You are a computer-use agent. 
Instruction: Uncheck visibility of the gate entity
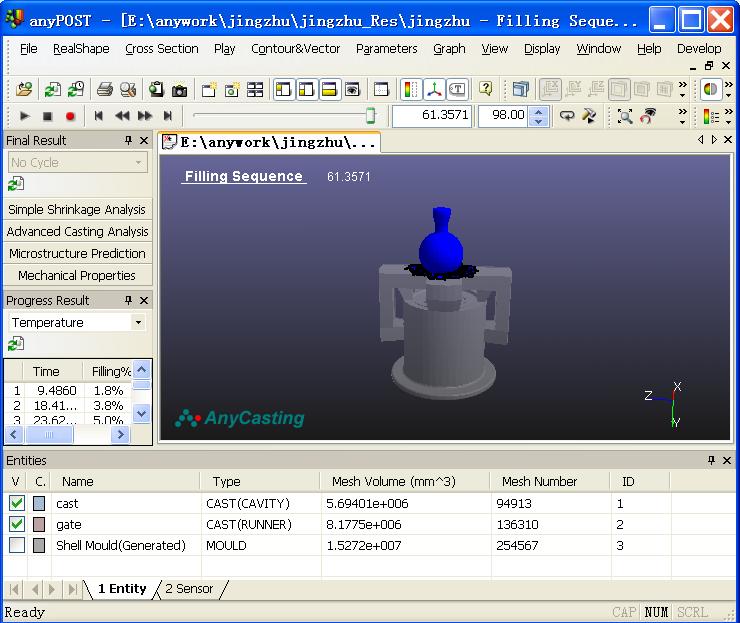coord(17,524)
